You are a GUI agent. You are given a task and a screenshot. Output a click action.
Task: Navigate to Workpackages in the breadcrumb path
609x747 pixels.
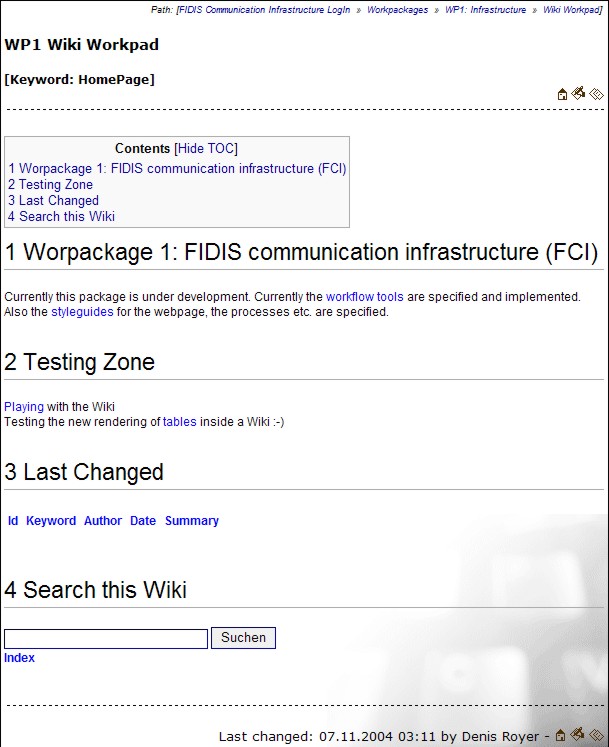pyautogui.click(x=397, y=10)
